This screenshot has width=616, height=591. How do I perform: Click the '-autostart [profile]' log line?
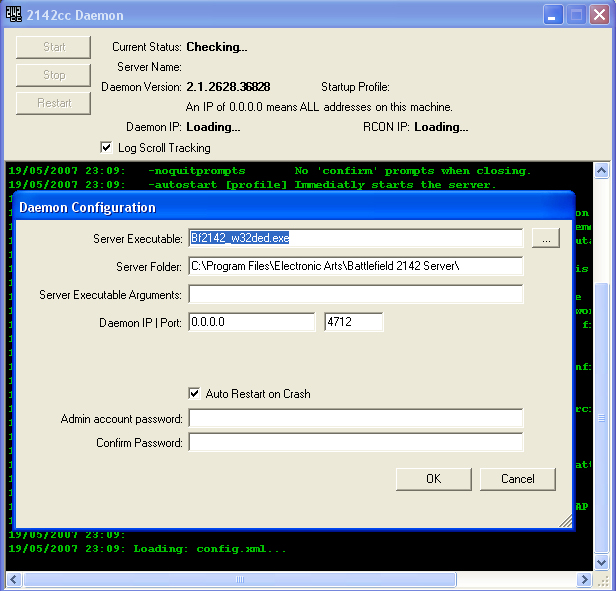point(251,185)
